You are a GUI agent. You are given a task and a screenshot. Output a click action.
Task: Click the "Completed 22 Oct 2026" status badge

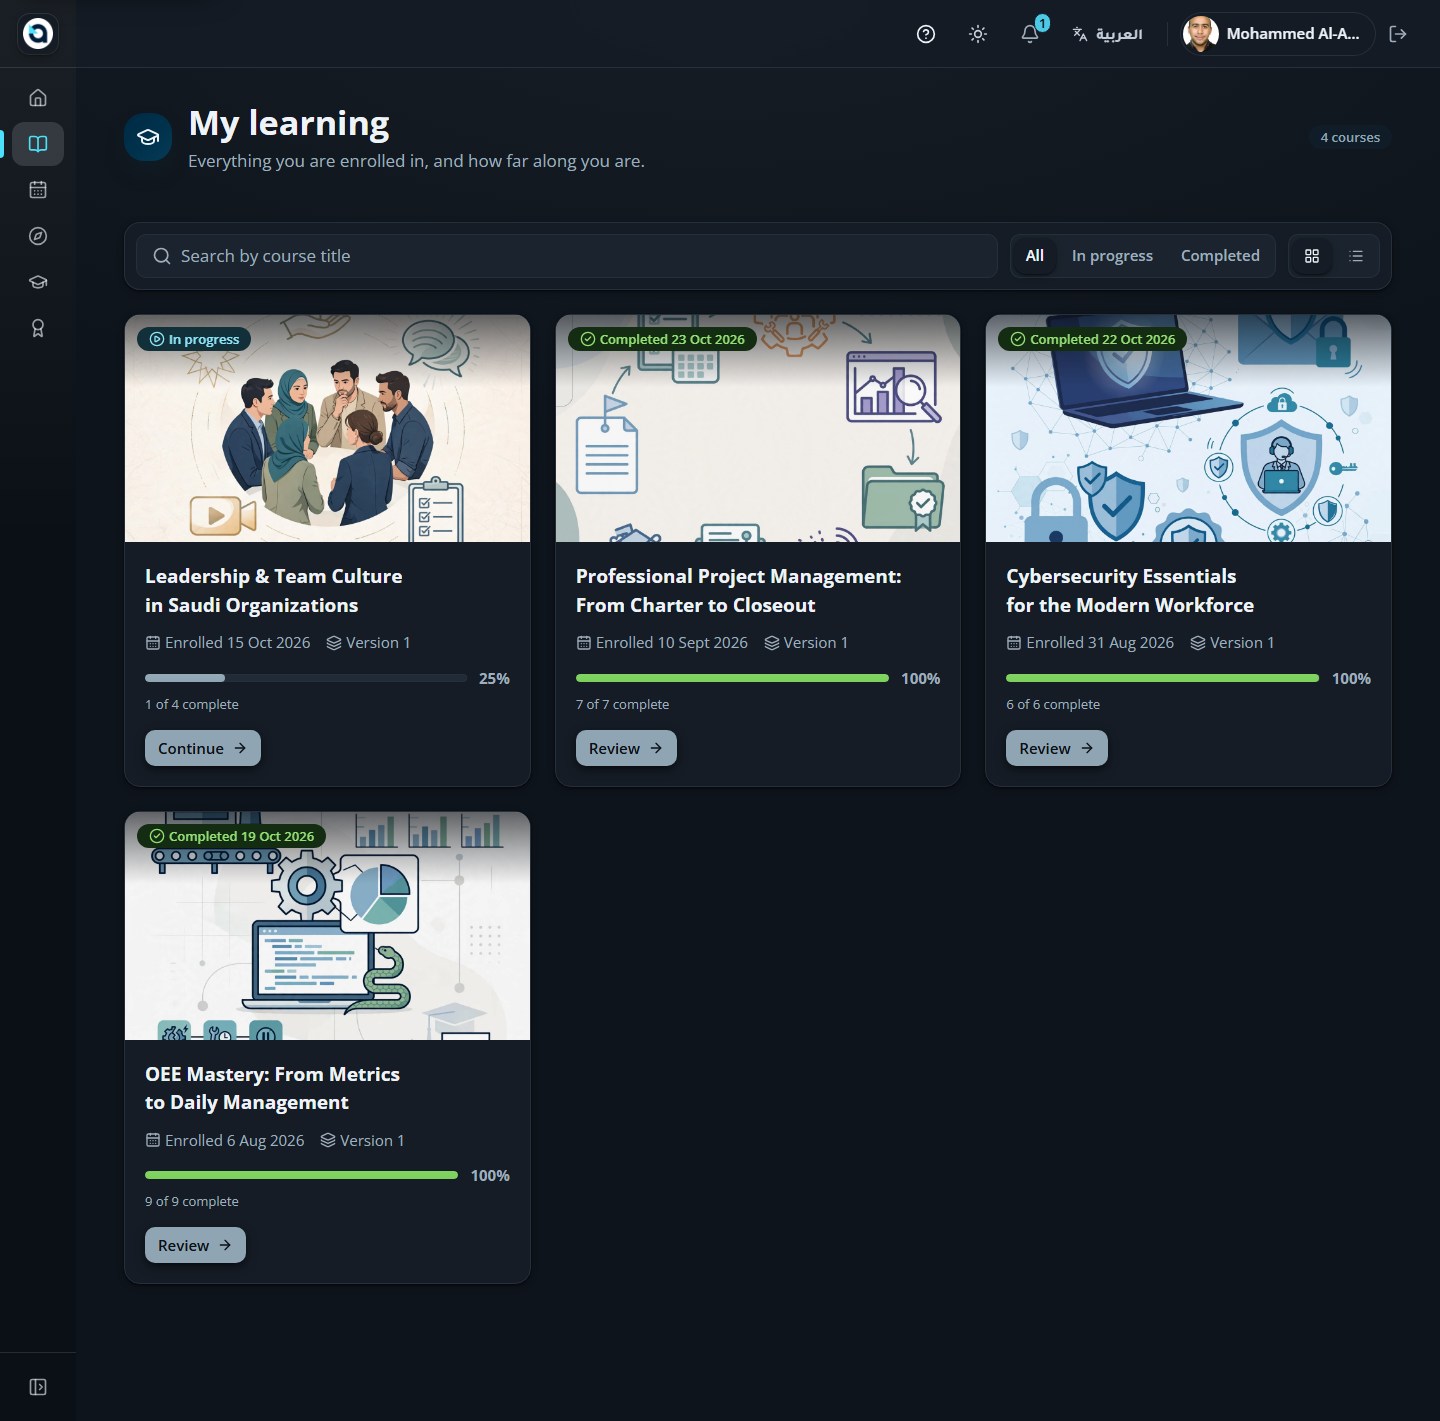point(1093,339)
